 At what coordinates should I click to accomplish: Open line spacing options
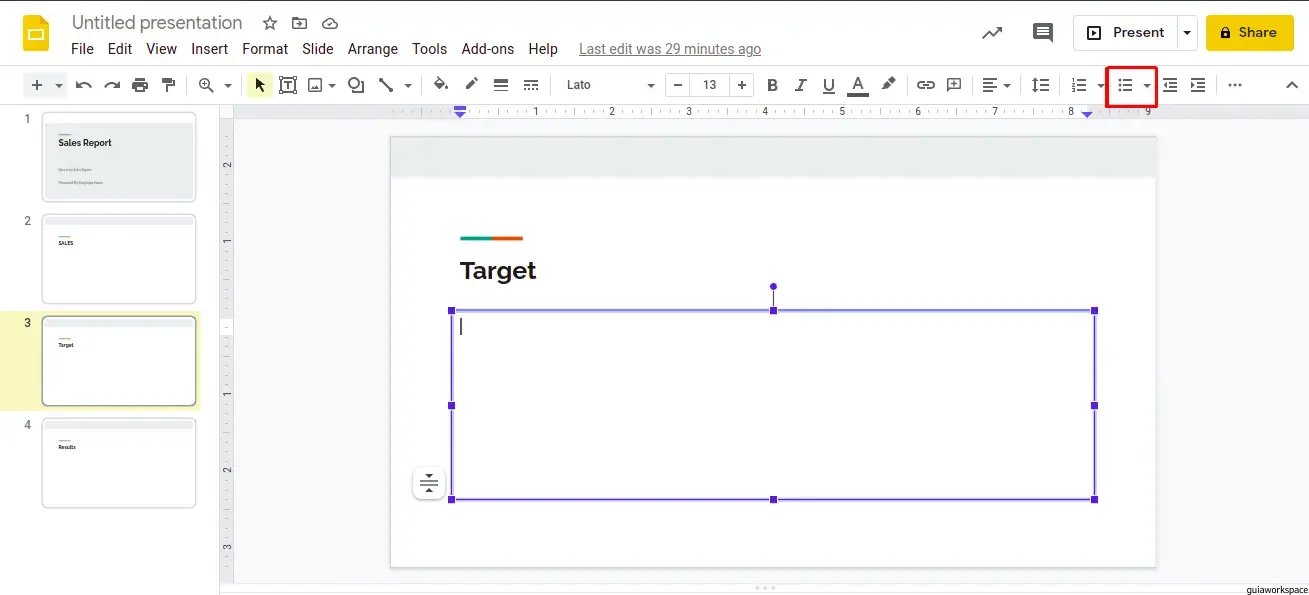[1041, 85]
